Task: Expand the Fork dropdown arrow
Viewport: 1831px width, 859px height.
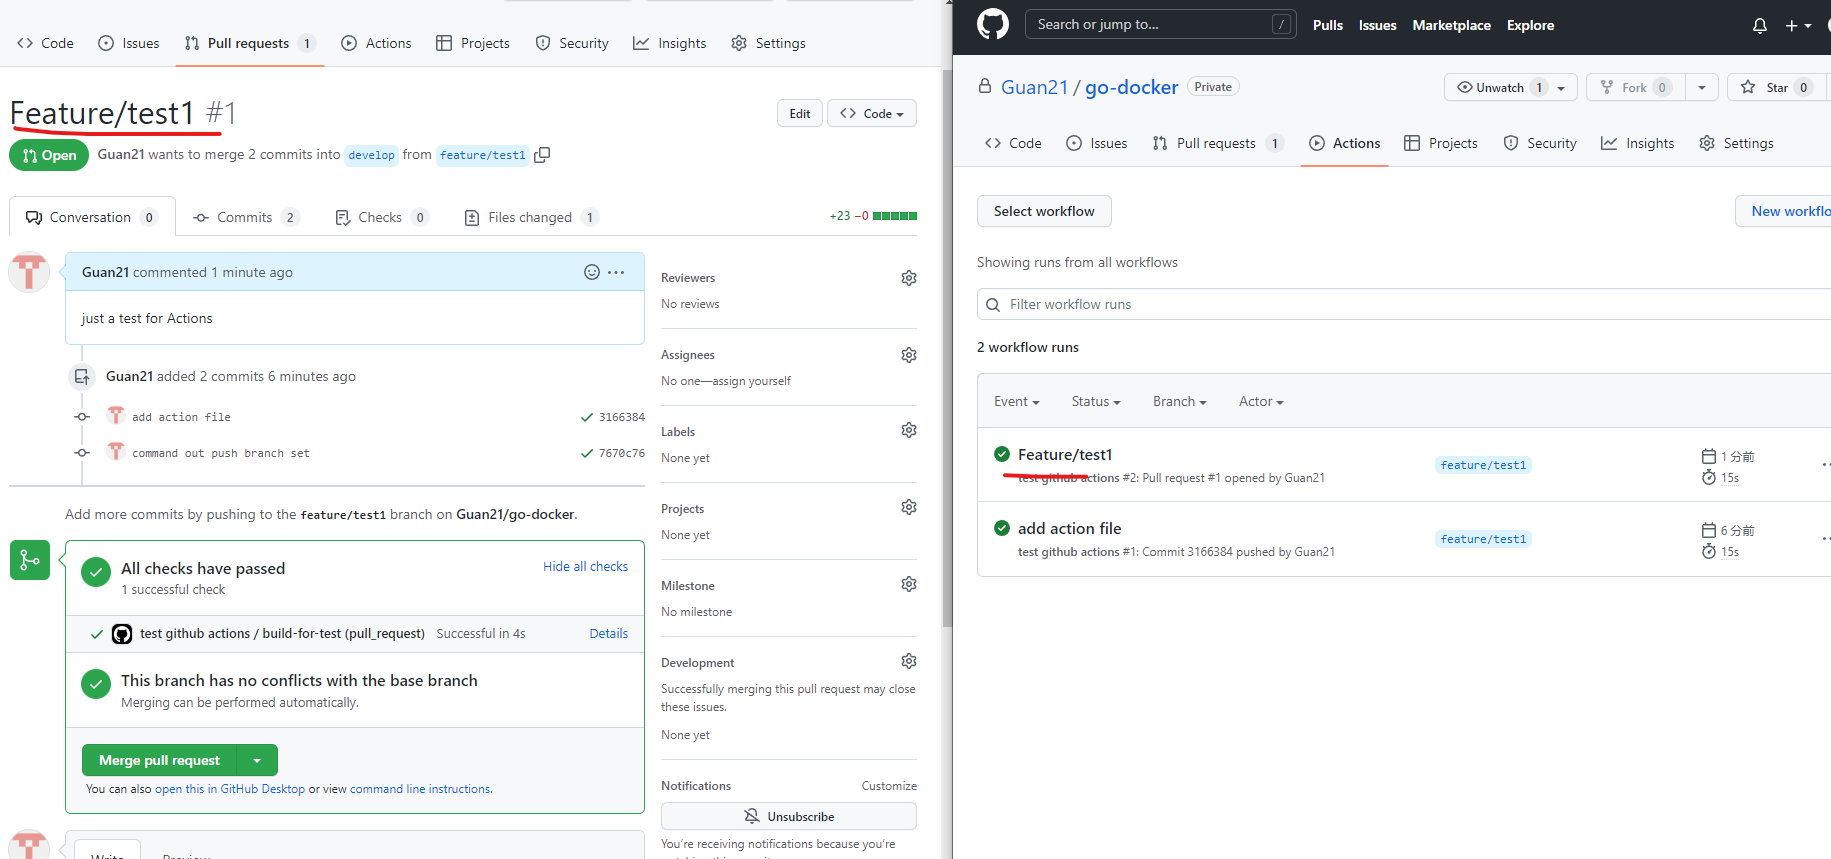Action: [1702, 87]
